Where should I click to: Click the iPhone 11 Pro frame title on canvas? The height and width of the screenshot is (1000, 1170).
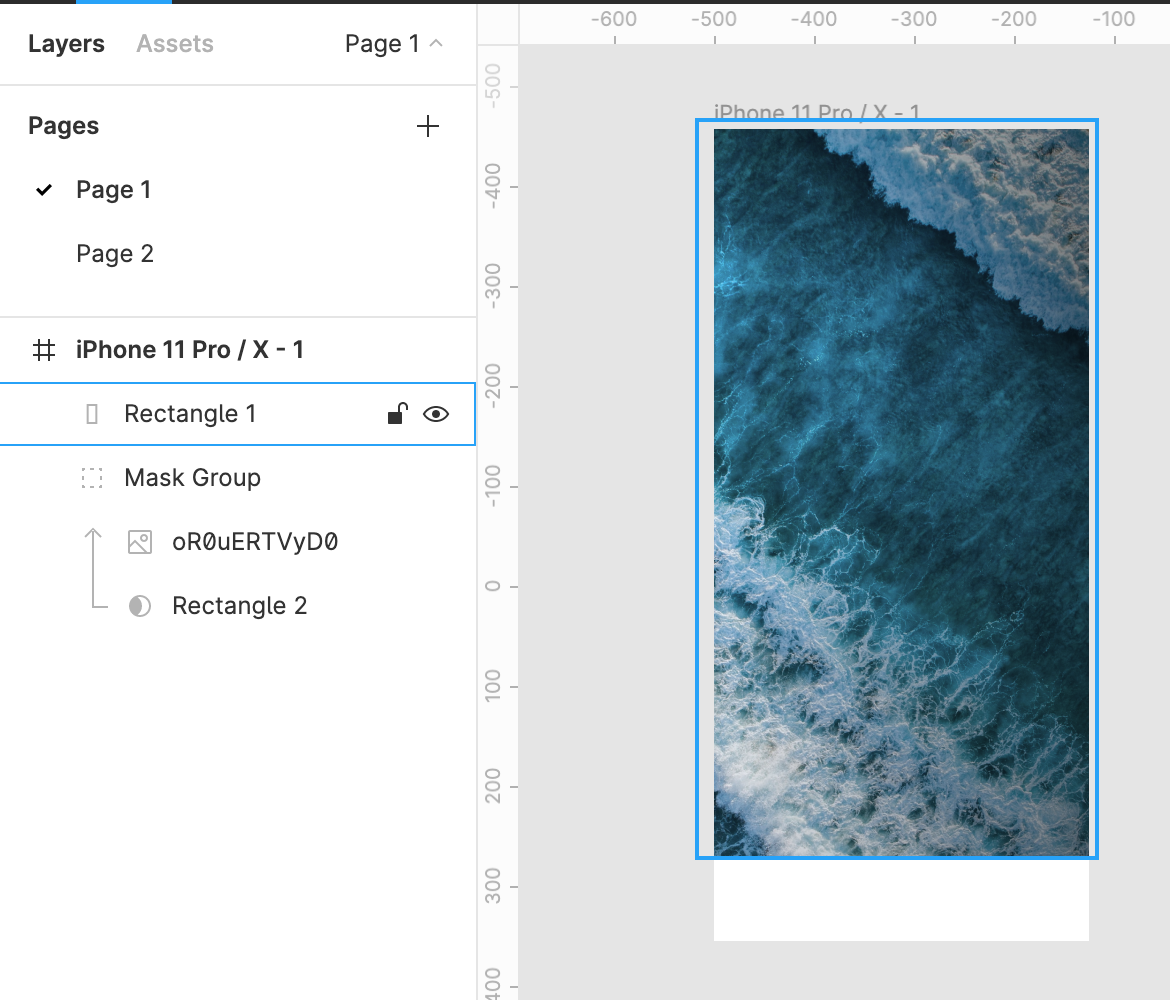(816, 111)
